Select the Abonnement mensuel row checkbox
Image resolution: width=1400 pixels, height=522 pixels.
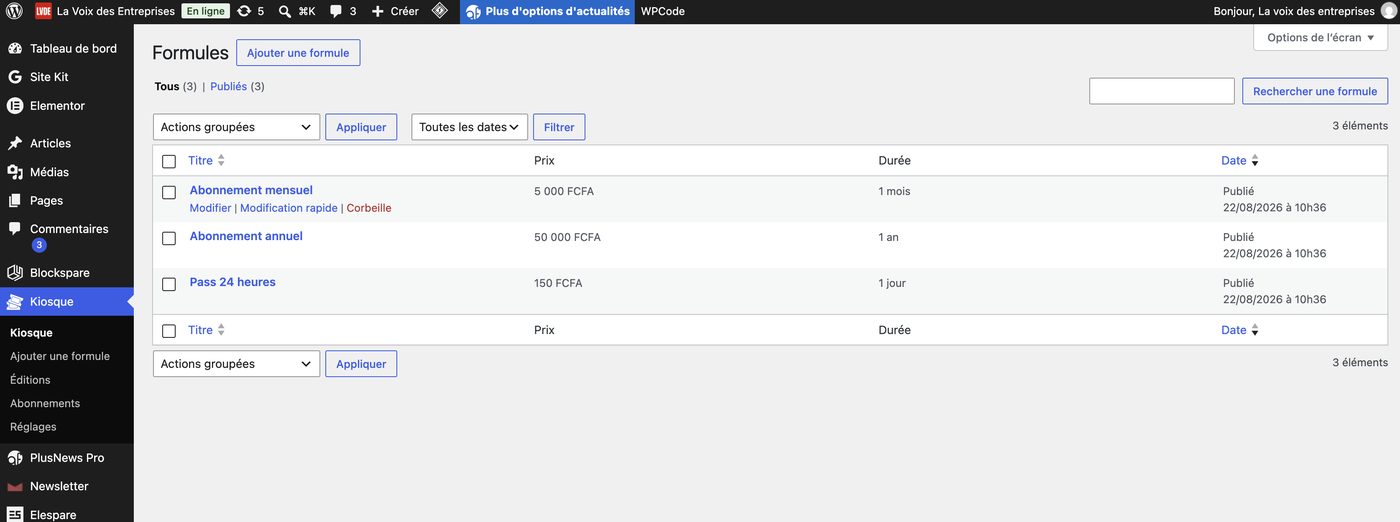pos(169,192)
